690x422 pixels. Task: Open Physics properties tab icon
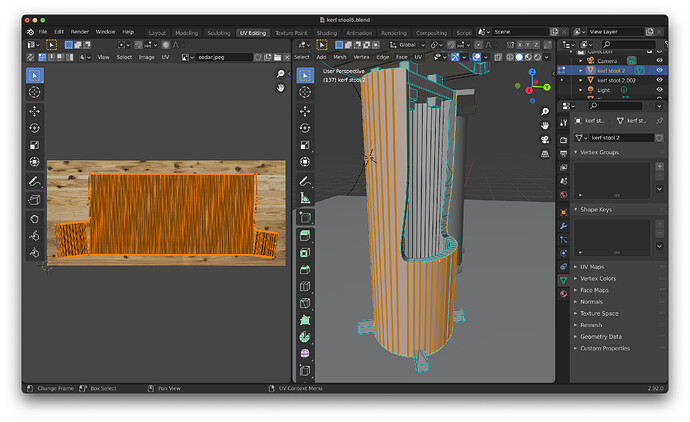(563, 253)
